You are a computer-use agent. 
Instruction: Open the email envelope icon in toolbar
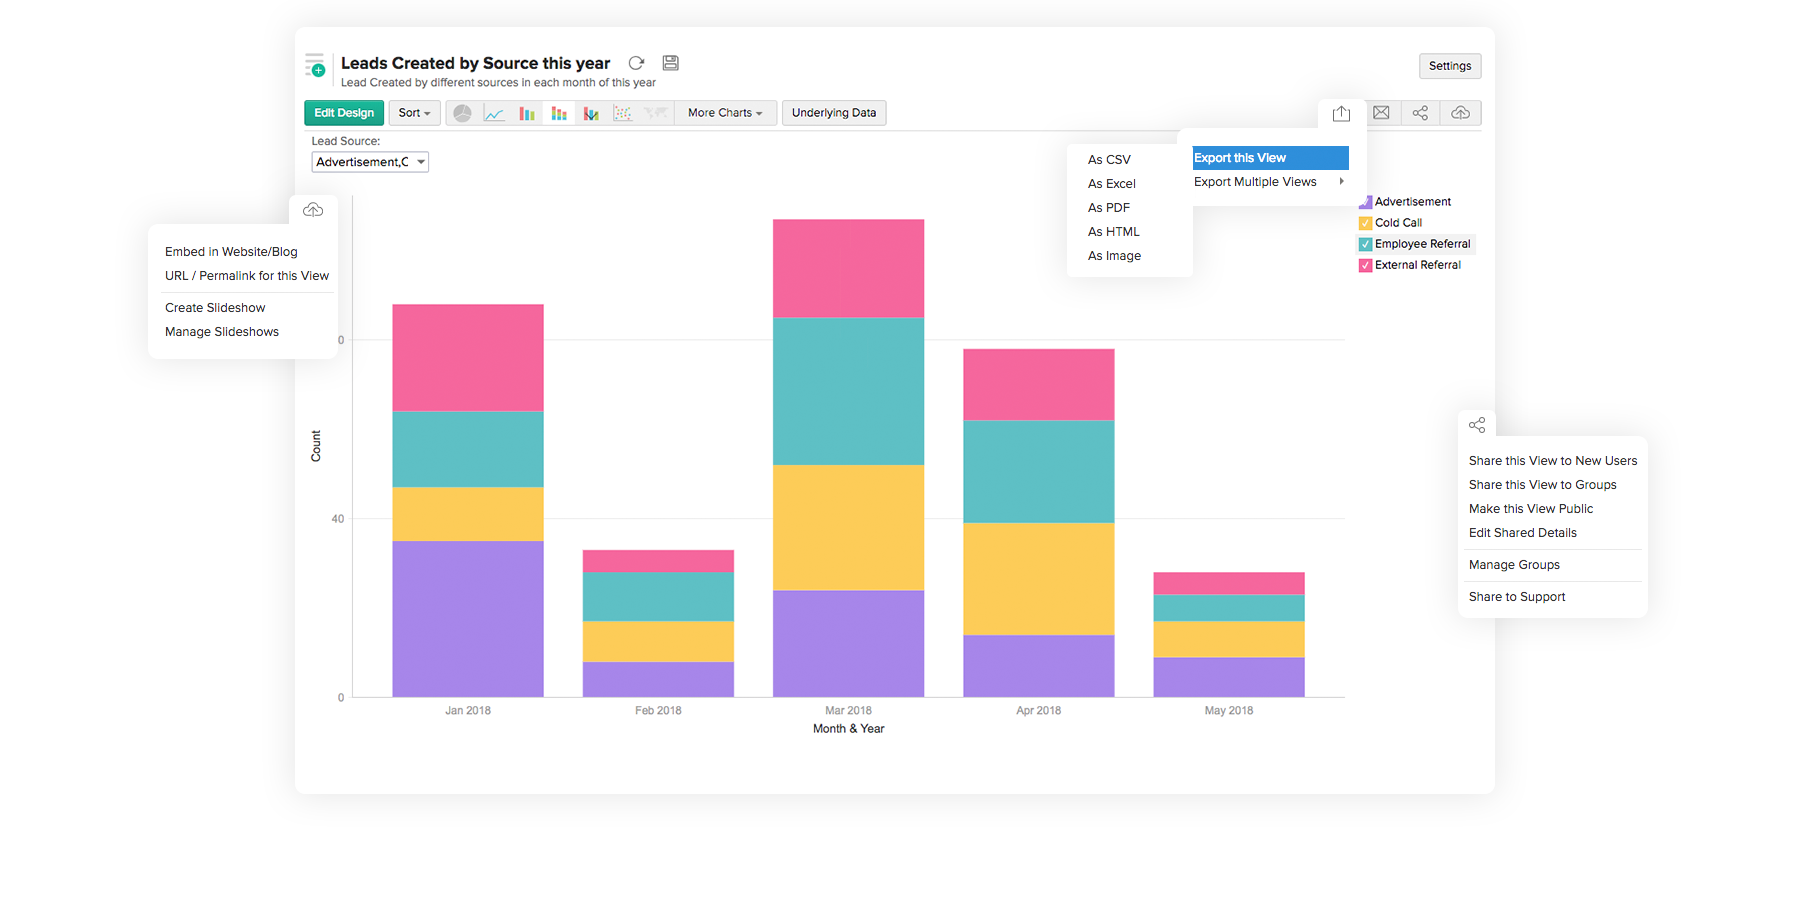click(1381, 113)
